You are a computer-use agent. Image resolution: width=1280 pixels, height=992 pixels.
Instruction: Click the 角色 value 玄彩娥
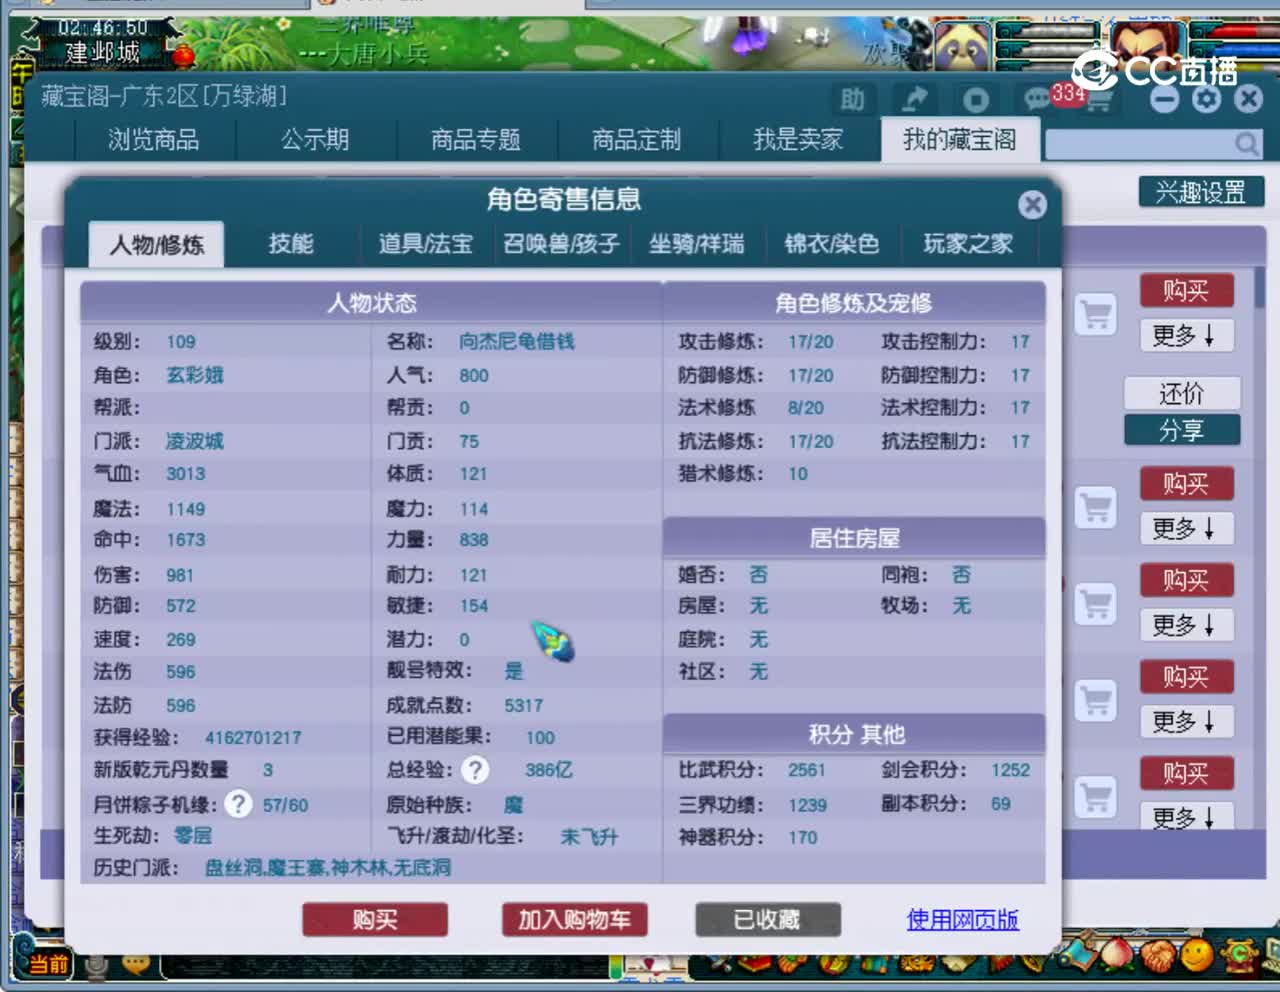click(195, 375)
